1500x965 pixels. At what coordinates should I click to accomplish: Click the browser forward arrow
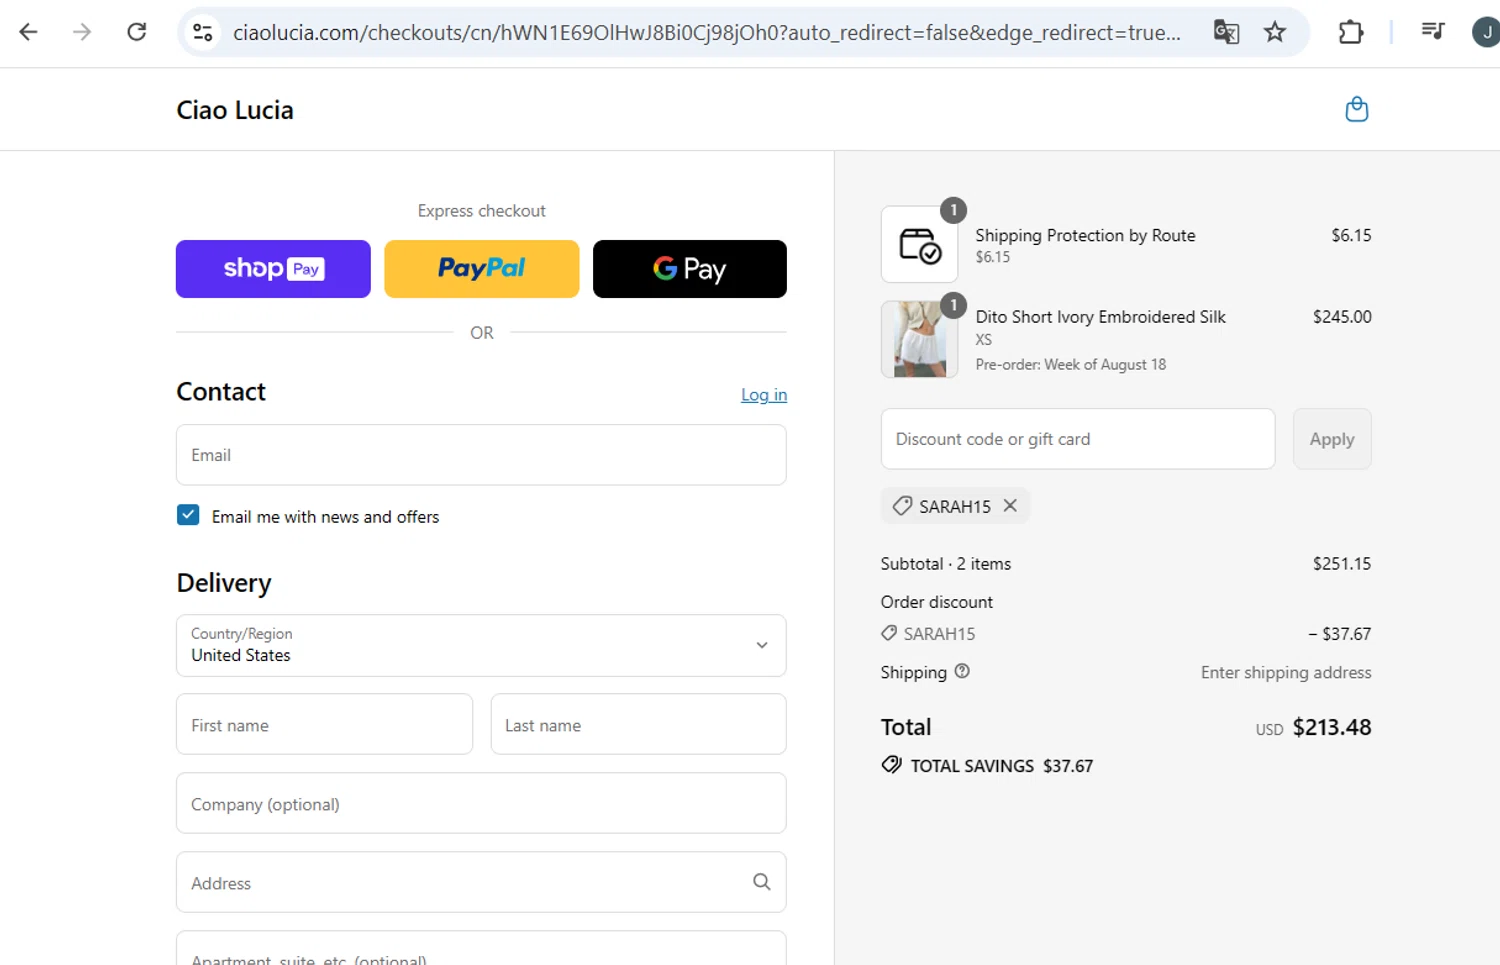pos(82,32)
